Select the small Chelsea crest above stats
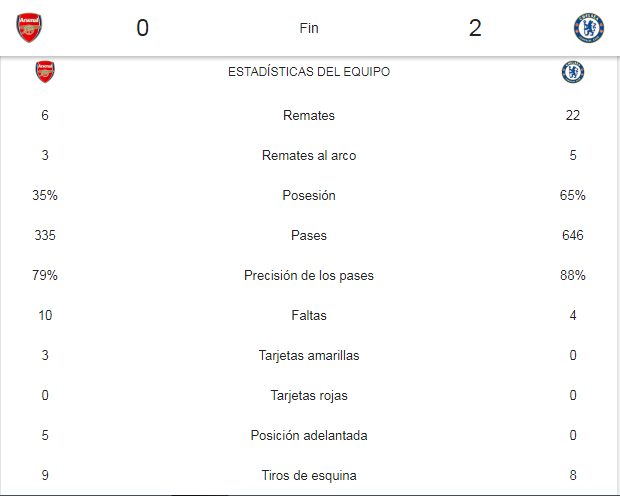The width and height of the screenshot is (620, 496). click(573, 72)
